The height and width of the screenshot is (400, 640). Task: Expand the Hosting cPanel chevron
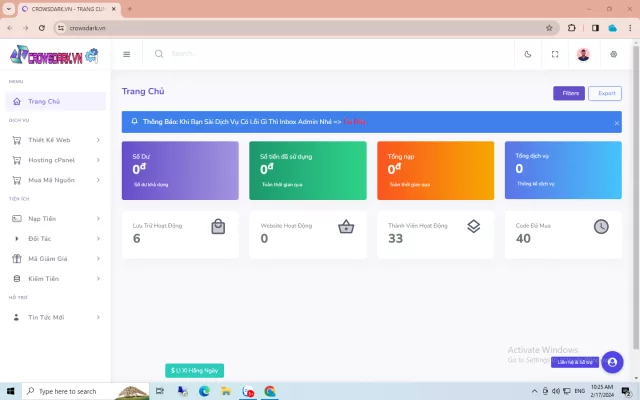point(98,160)
